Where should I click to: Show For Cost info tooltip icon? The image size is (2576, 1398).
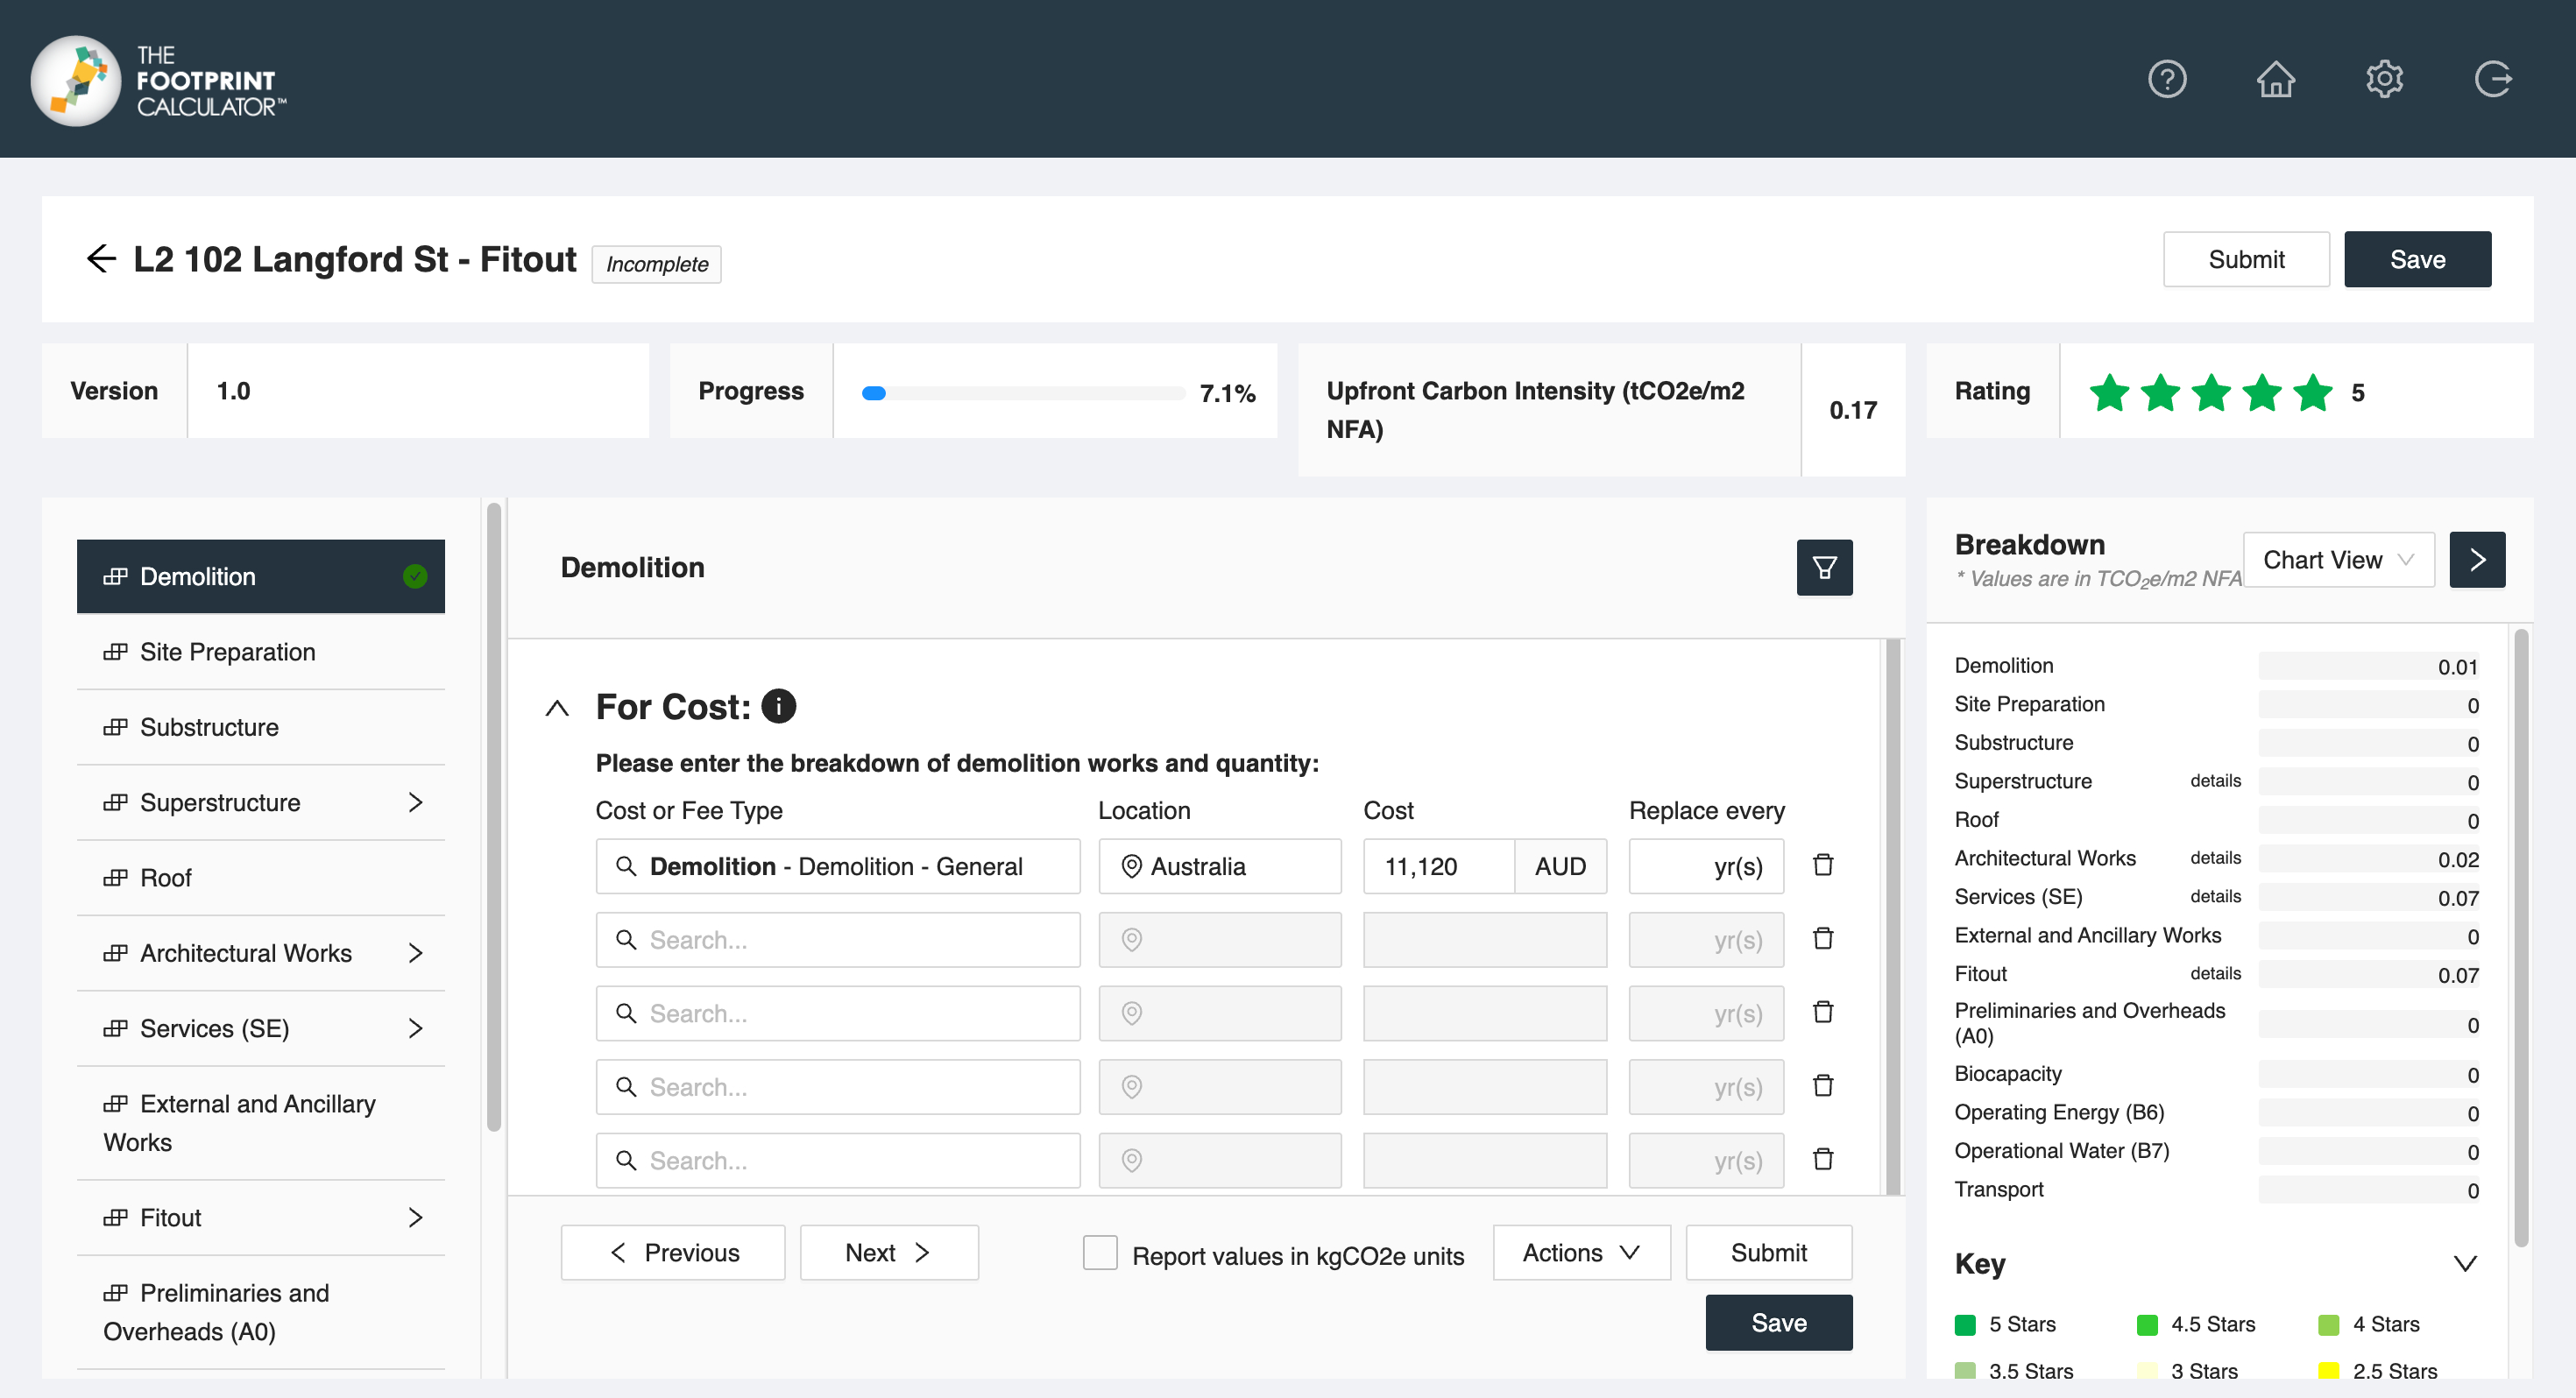pos(778,706)
